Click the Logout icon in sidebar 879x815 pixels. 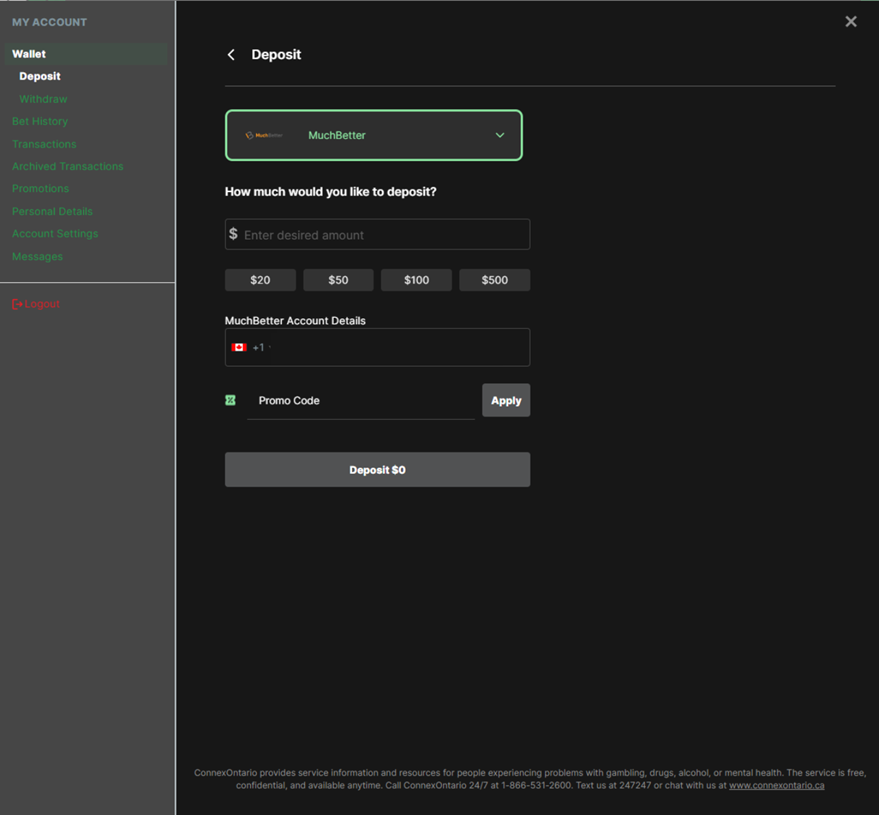[17, 304]
